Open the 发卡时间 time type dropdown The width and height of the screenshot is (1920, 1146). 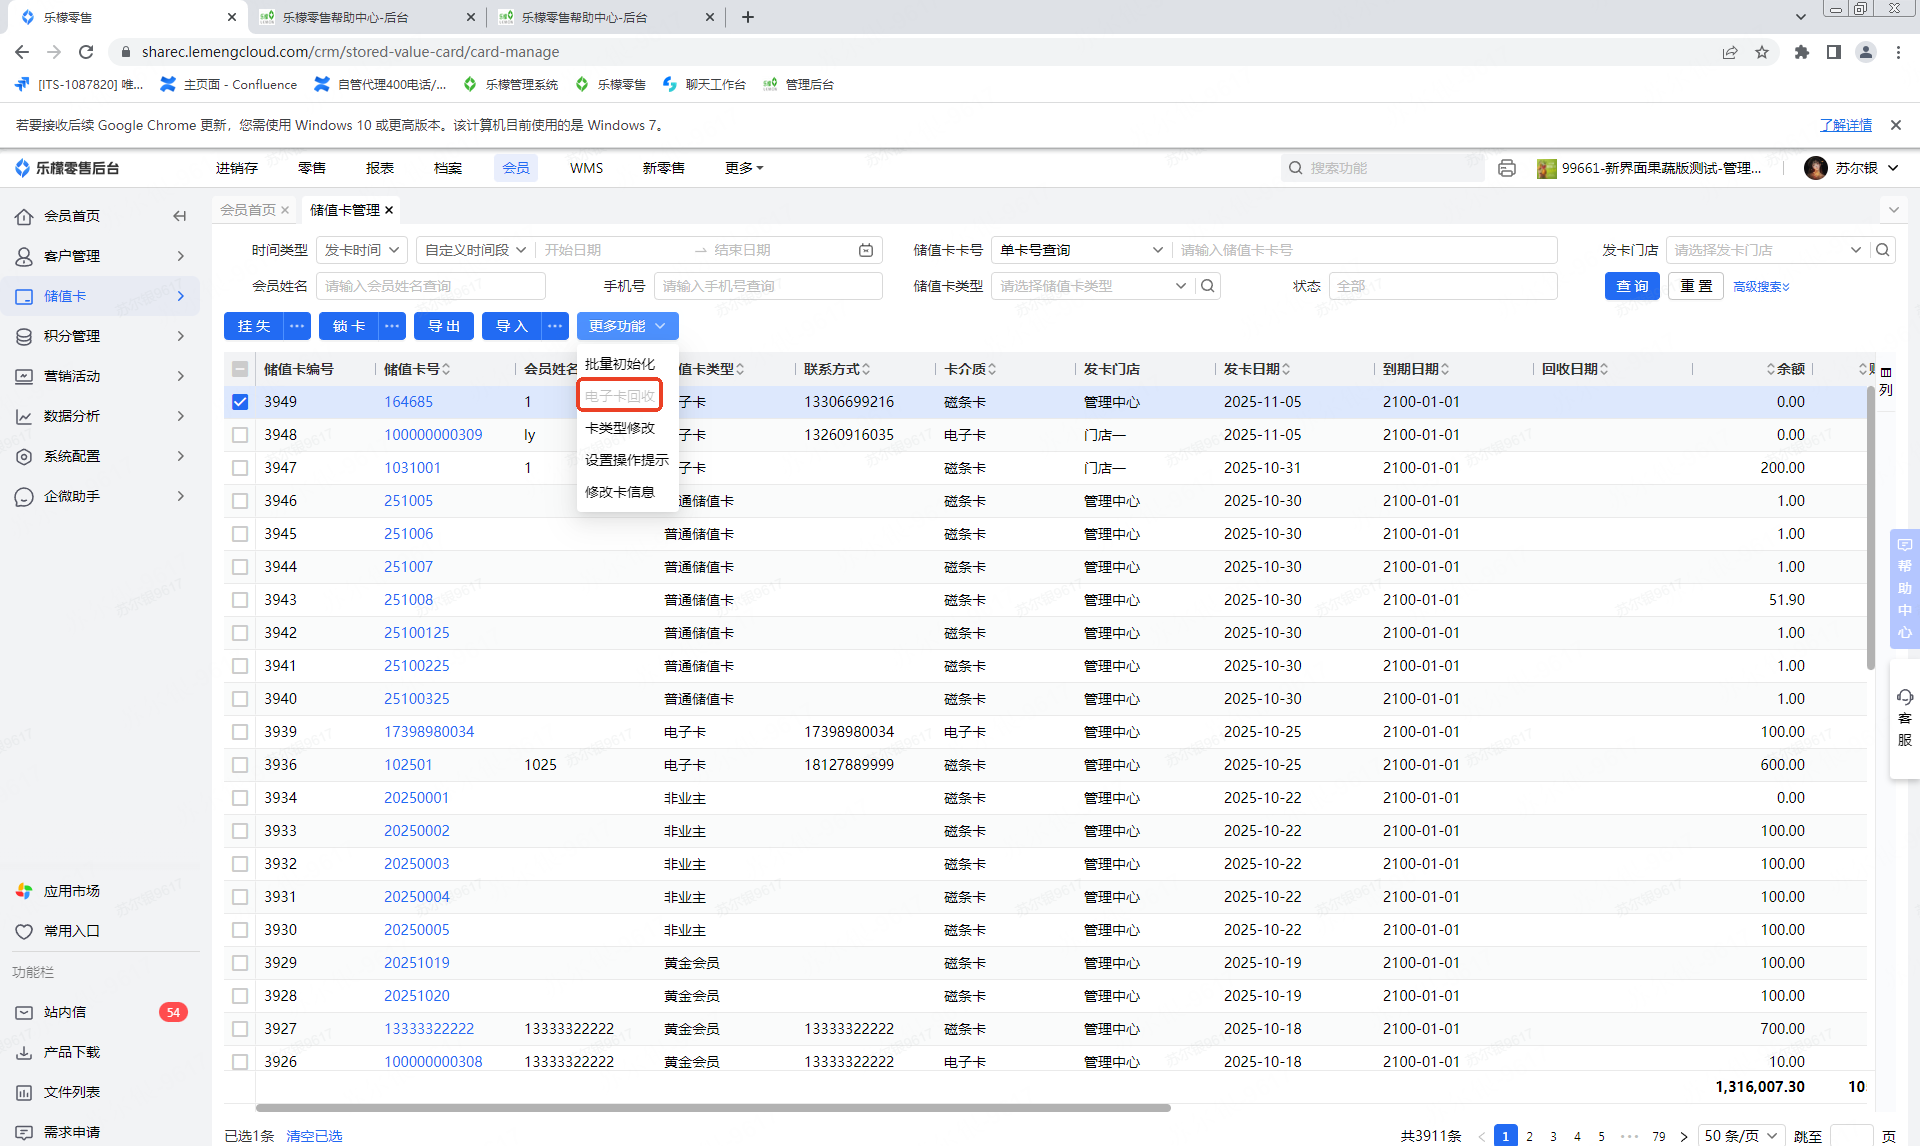click(362, 250)
